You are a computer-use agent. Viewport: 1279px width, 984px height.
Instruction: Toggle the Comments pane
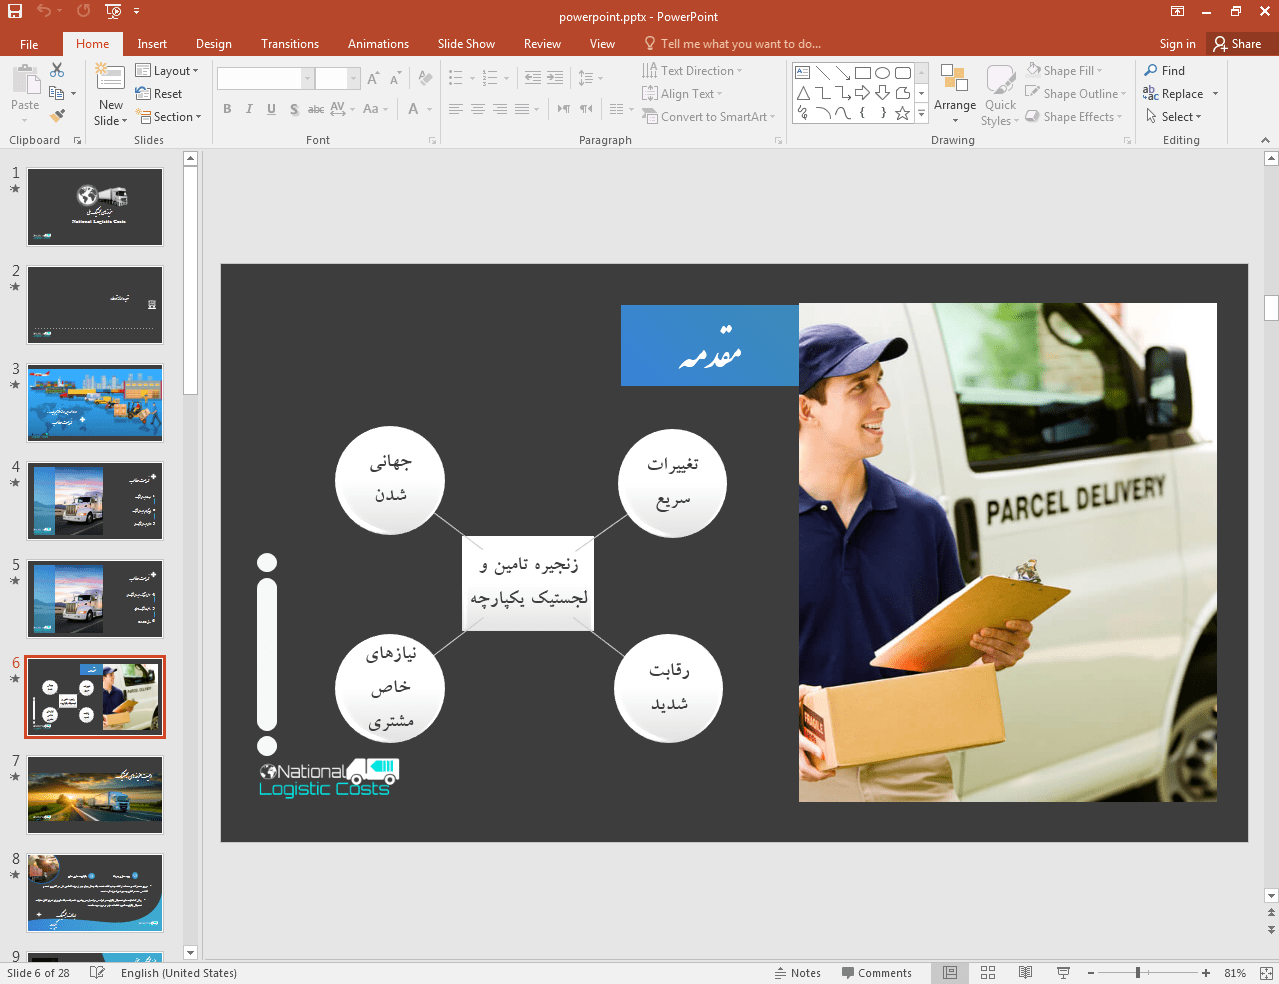click(876, 973)
